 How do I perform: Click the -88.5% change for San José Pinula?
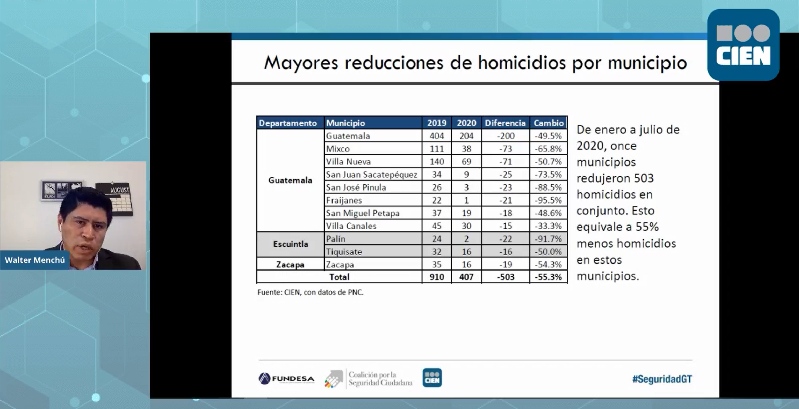[x=549, y=187]
